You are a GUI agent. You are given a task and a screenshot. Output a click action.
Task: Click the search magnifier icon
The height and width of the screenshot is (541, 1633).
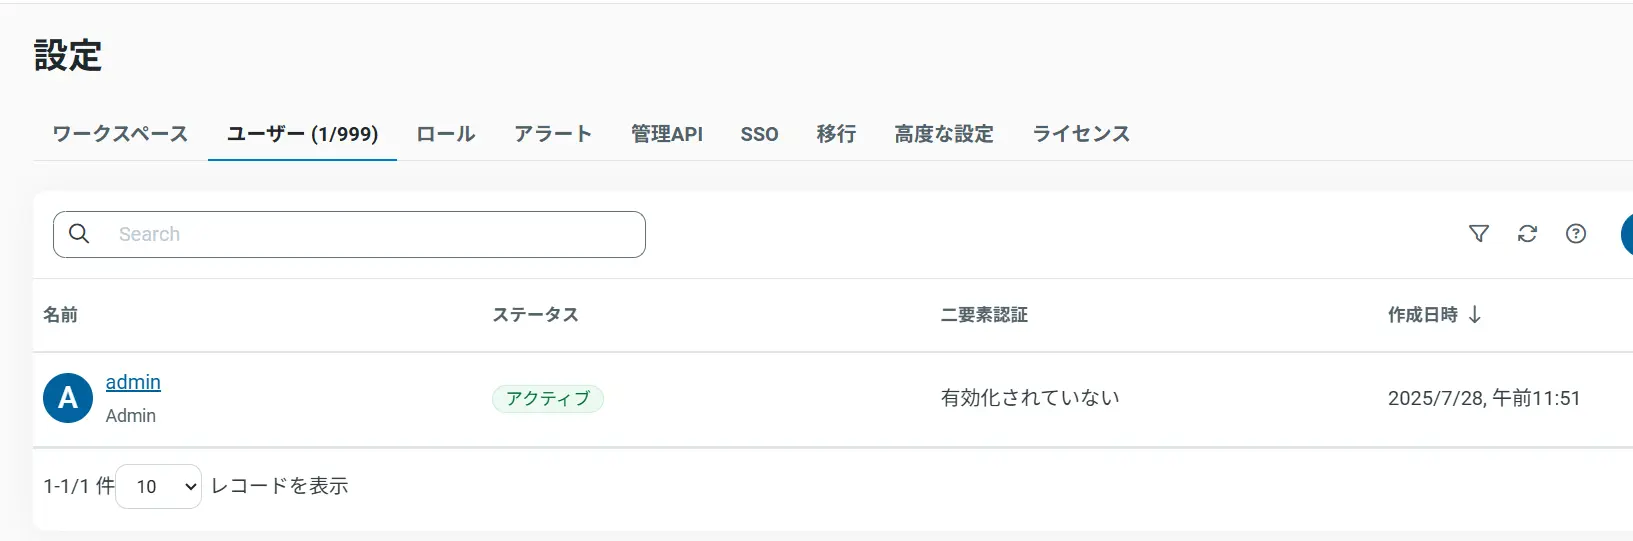pyautogui.click(x=79, y=234)
